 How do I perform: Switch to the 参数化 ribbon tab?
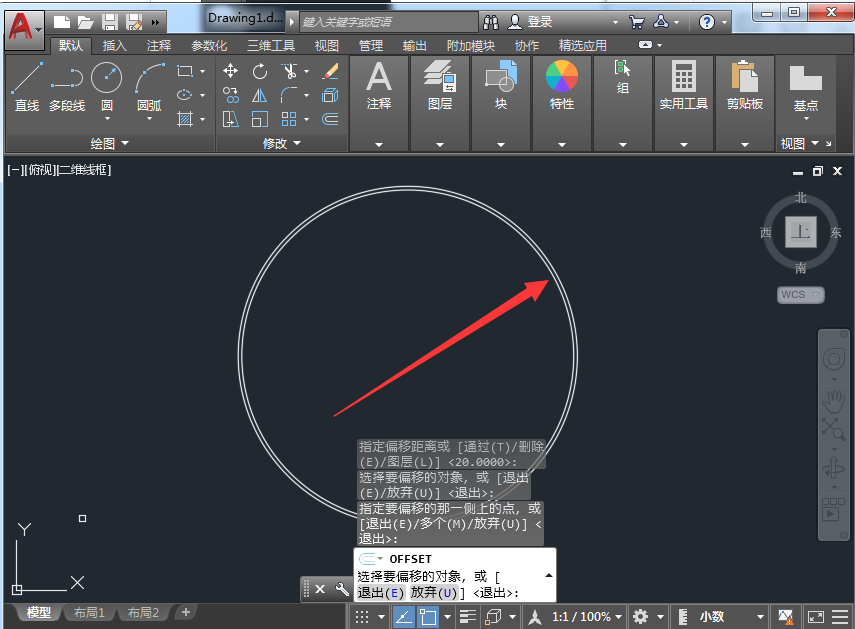[x=209, y=46]
